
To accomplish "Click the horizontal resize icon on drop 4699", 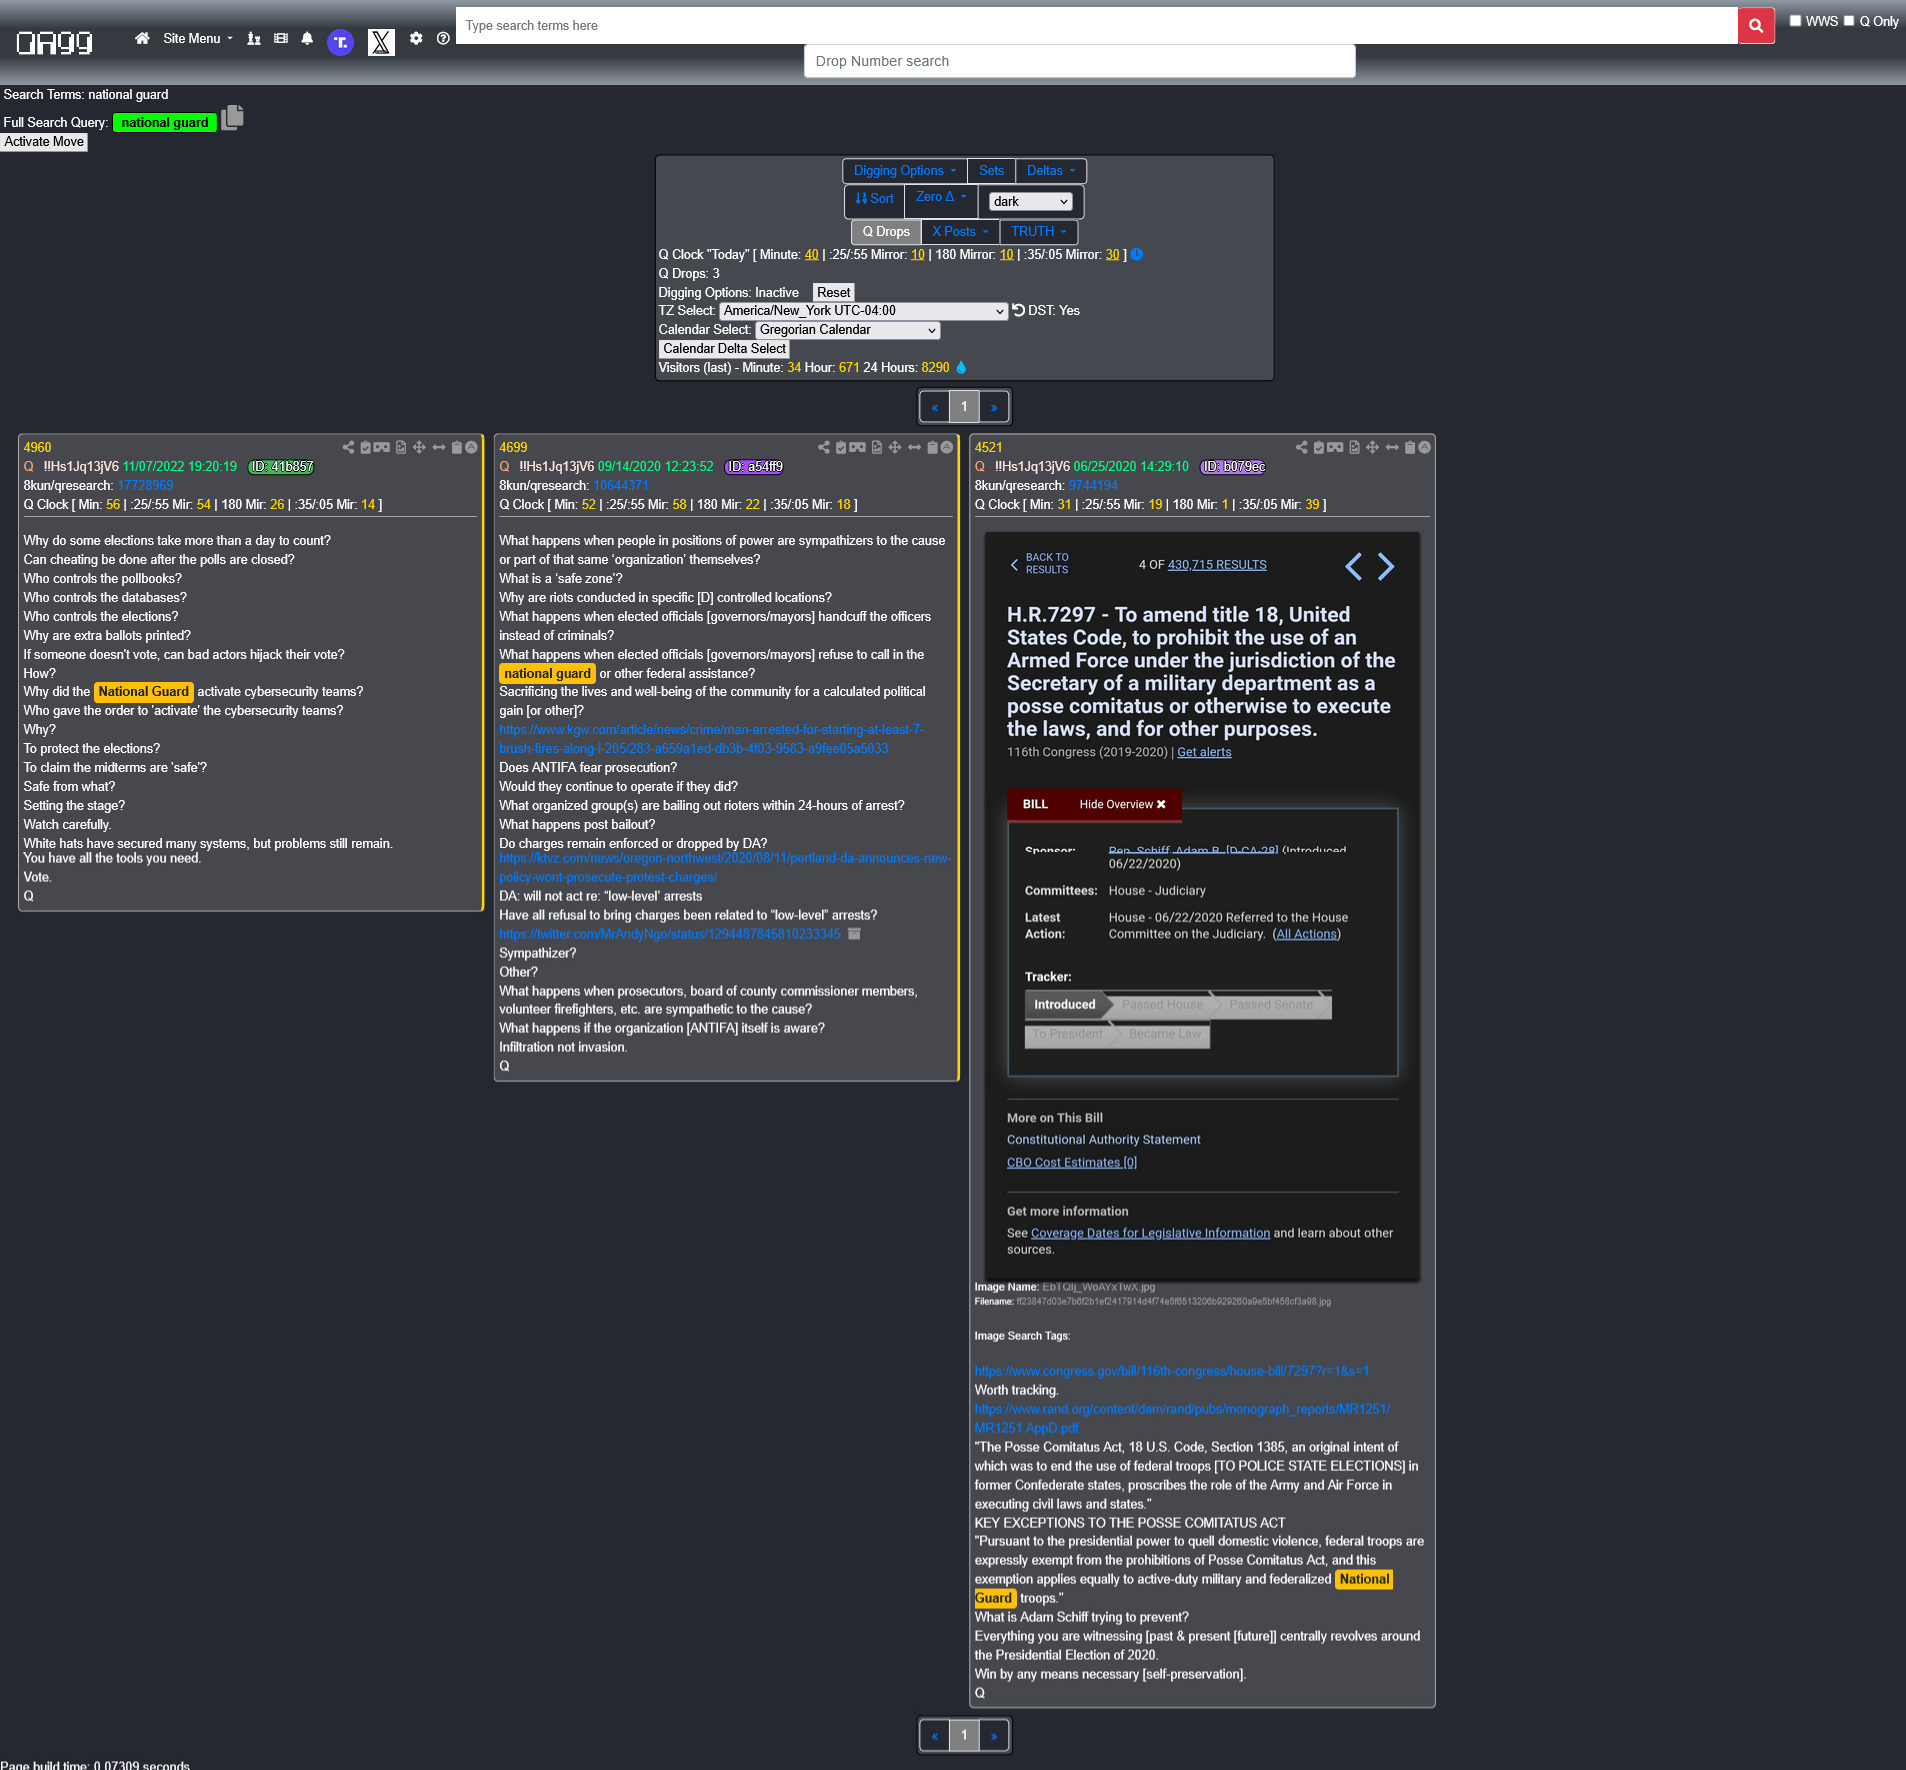I will [x=914, y=448].
